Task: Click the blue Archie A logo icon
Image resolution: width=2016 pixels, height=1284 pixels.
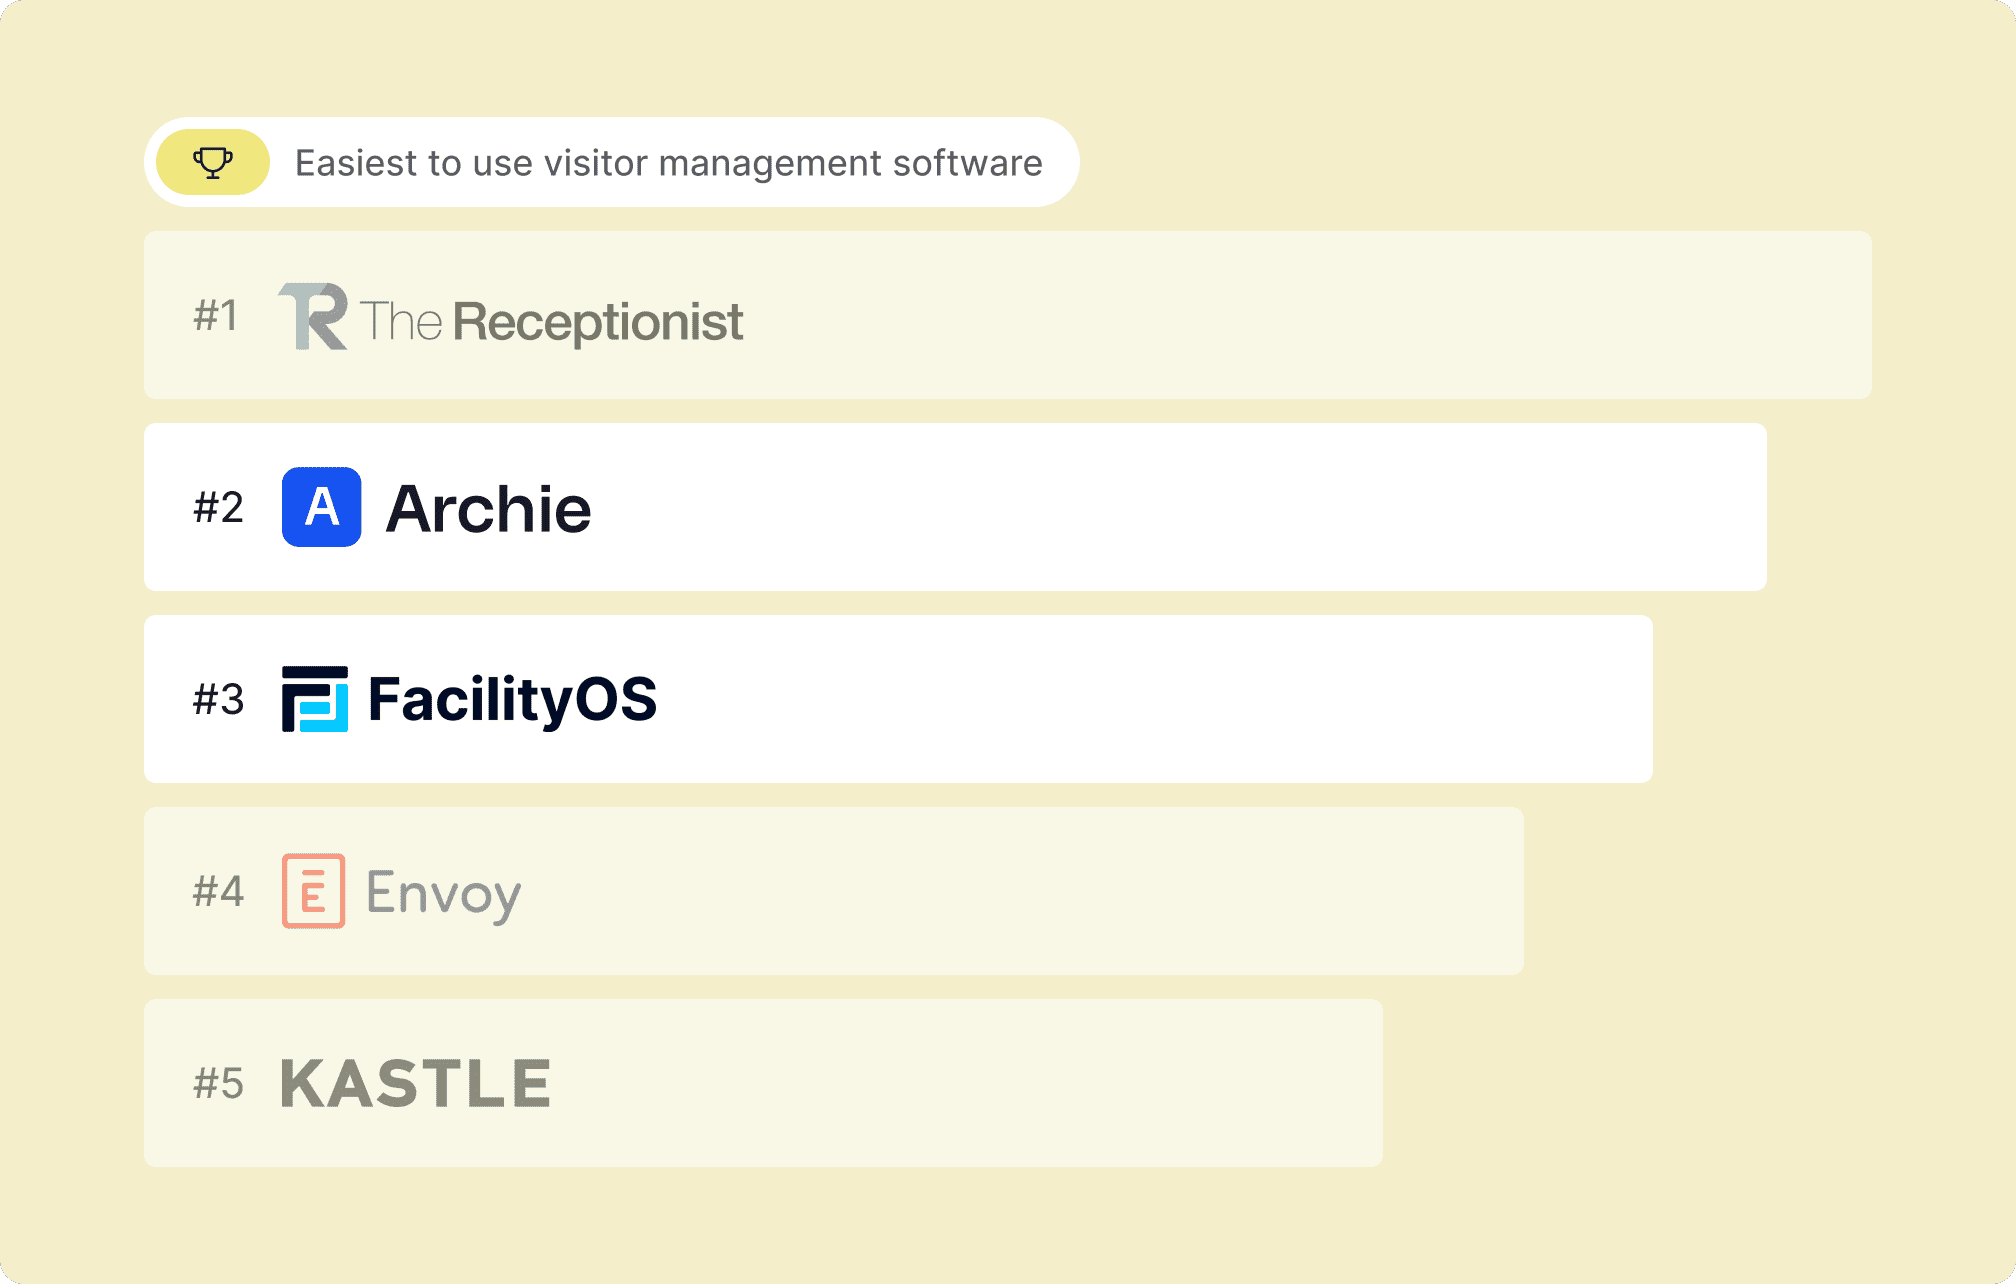Action: coord(321,507)
